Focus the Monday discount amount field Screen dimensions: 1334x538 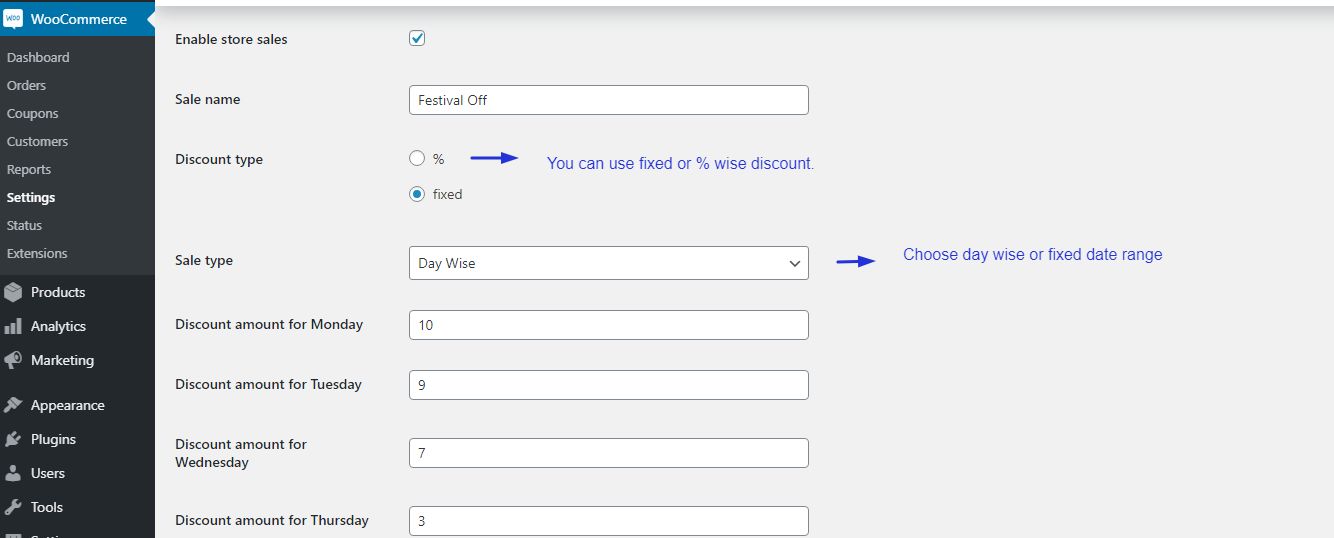(x=608, y=325)
